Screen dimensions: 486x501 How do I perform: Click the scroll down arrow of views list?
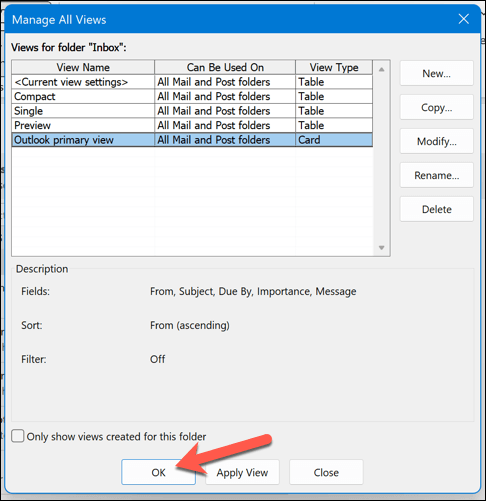tap(382, 248)
